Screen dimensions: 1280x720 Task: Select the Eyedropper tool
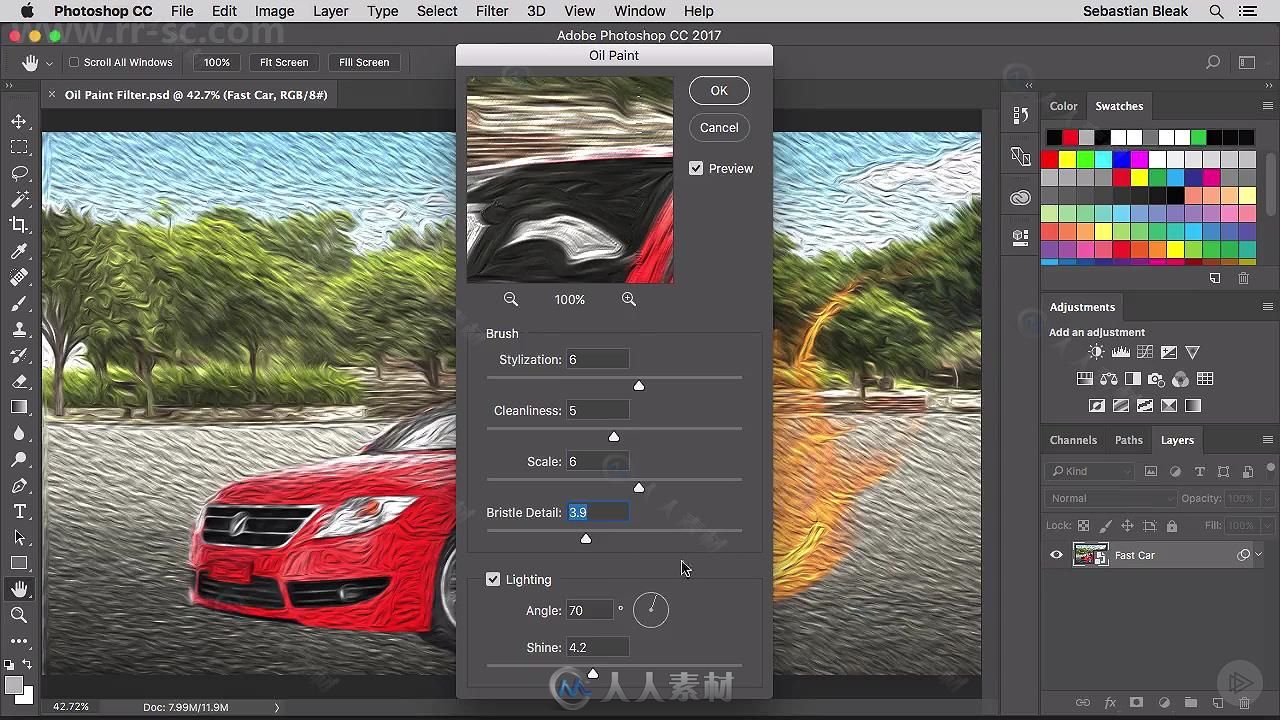click(x=19, y=251)
